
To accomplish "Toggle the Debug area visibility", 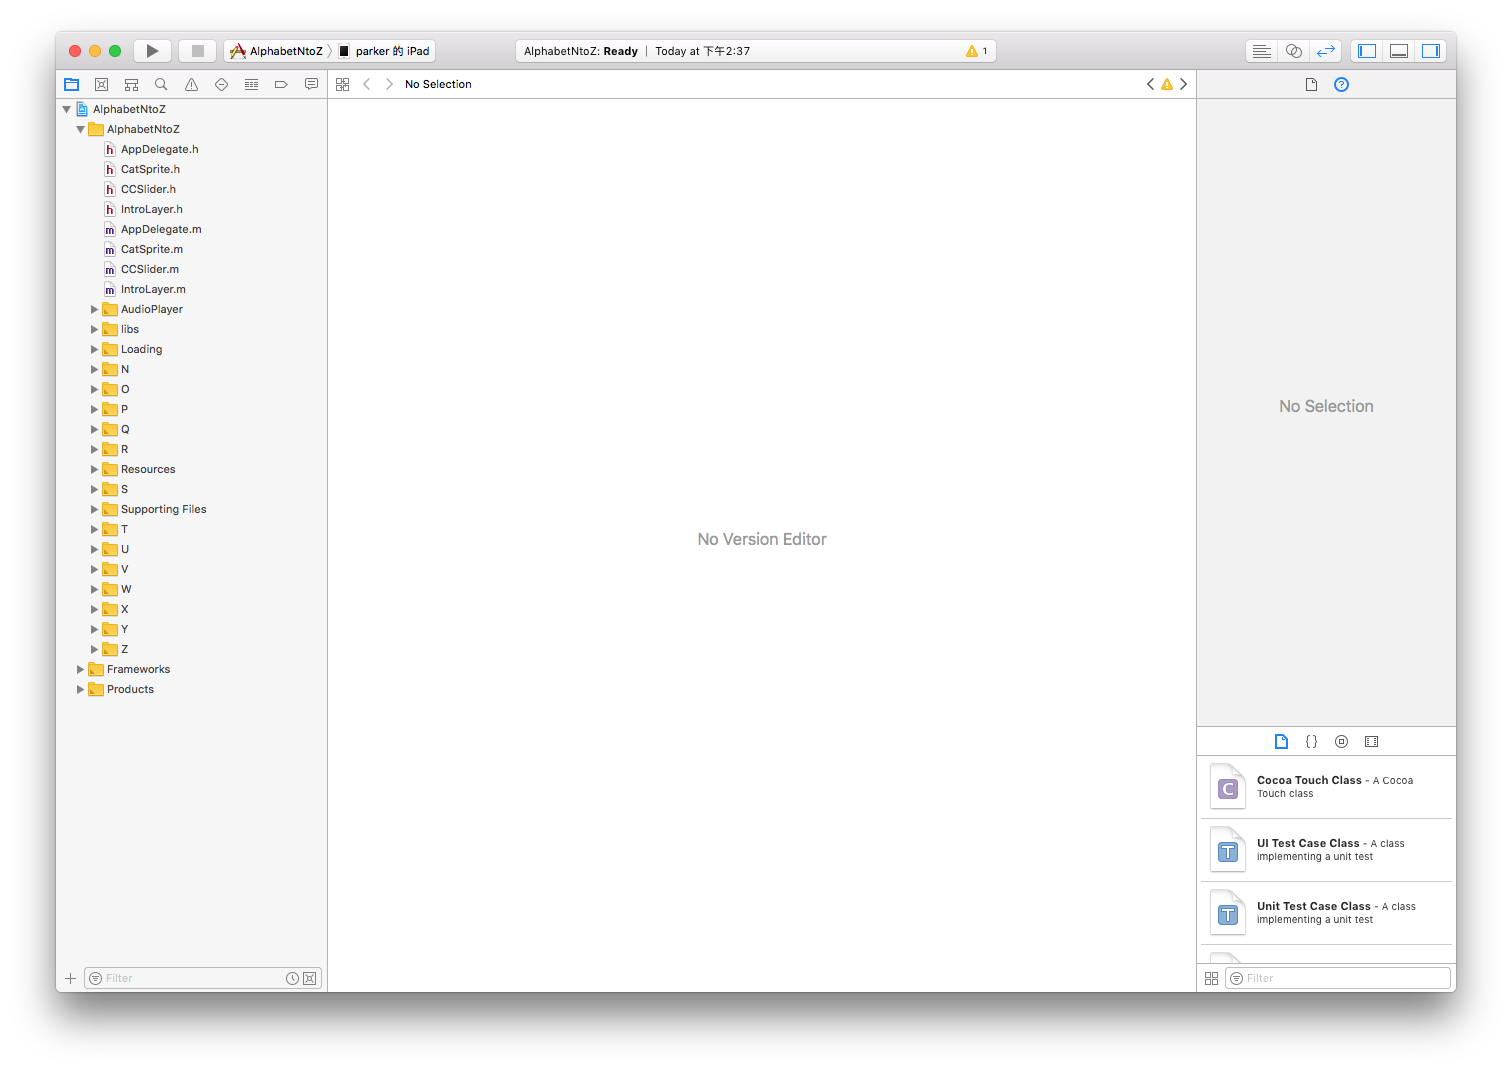I will [1399, 51].
